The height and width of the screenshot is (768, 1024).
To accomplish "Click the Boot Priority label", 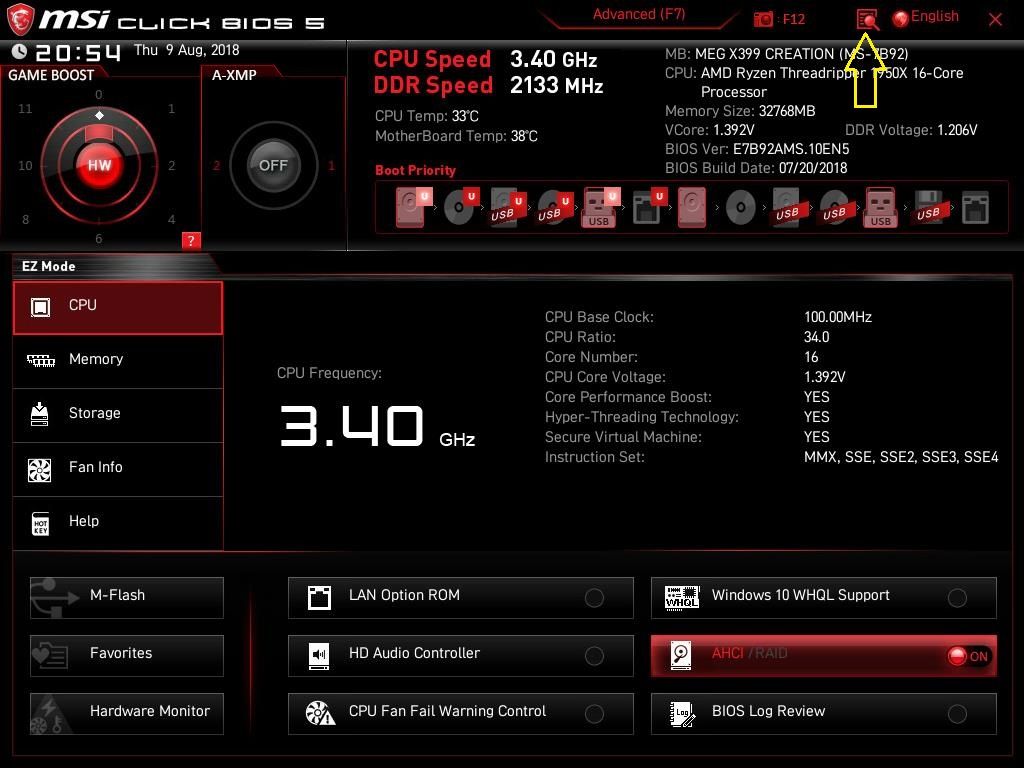I will (x=415, y=170).
